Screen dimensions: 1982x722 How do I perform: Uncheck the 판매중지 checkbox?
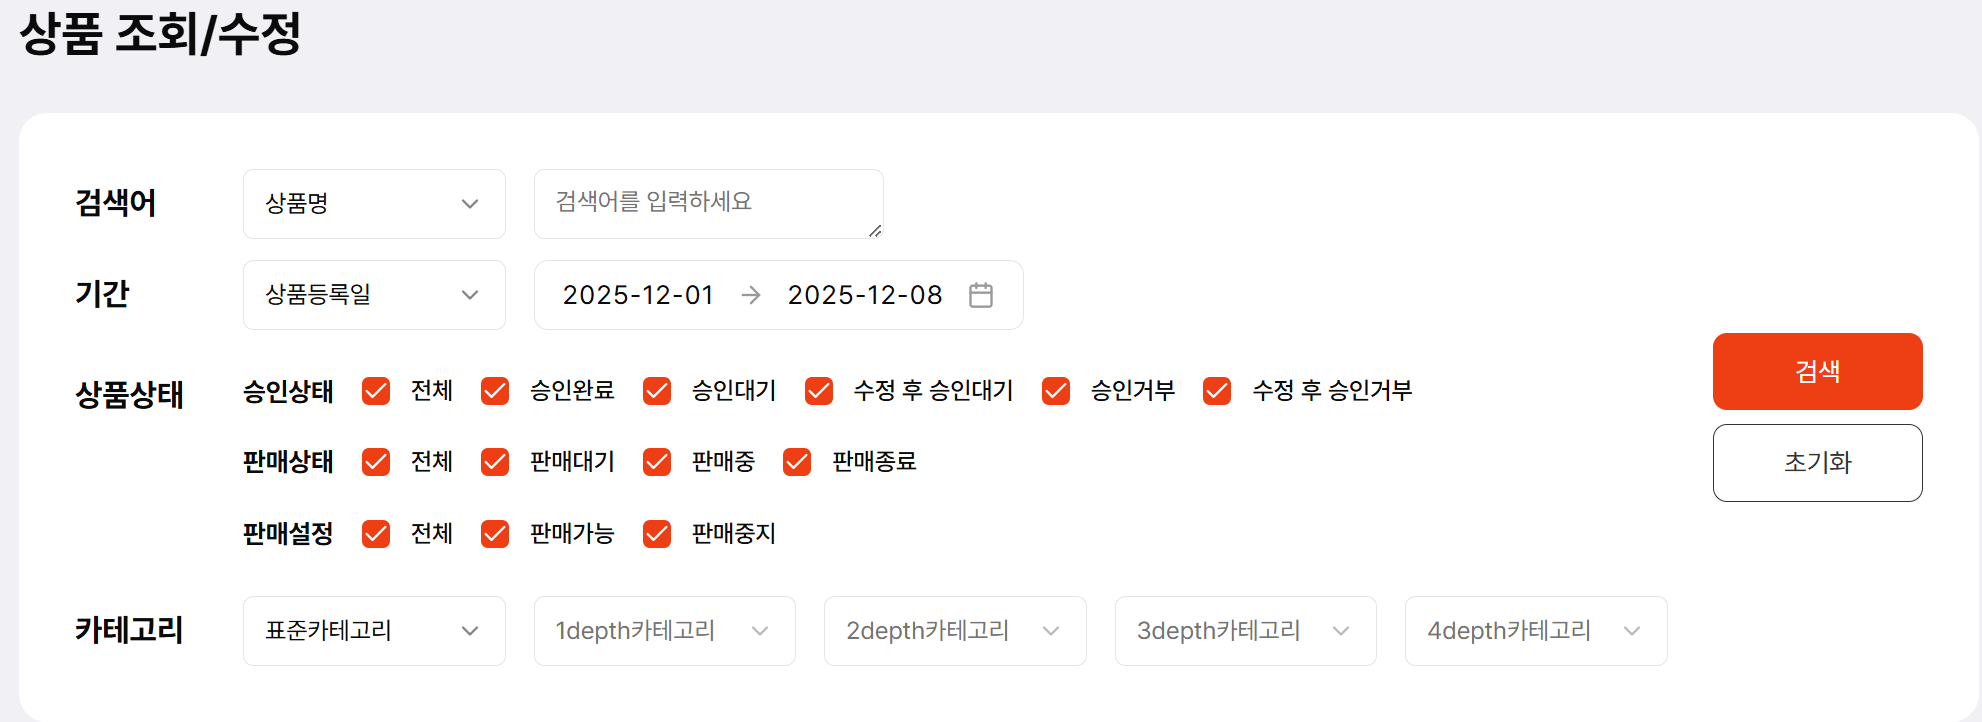pos(657,534)
